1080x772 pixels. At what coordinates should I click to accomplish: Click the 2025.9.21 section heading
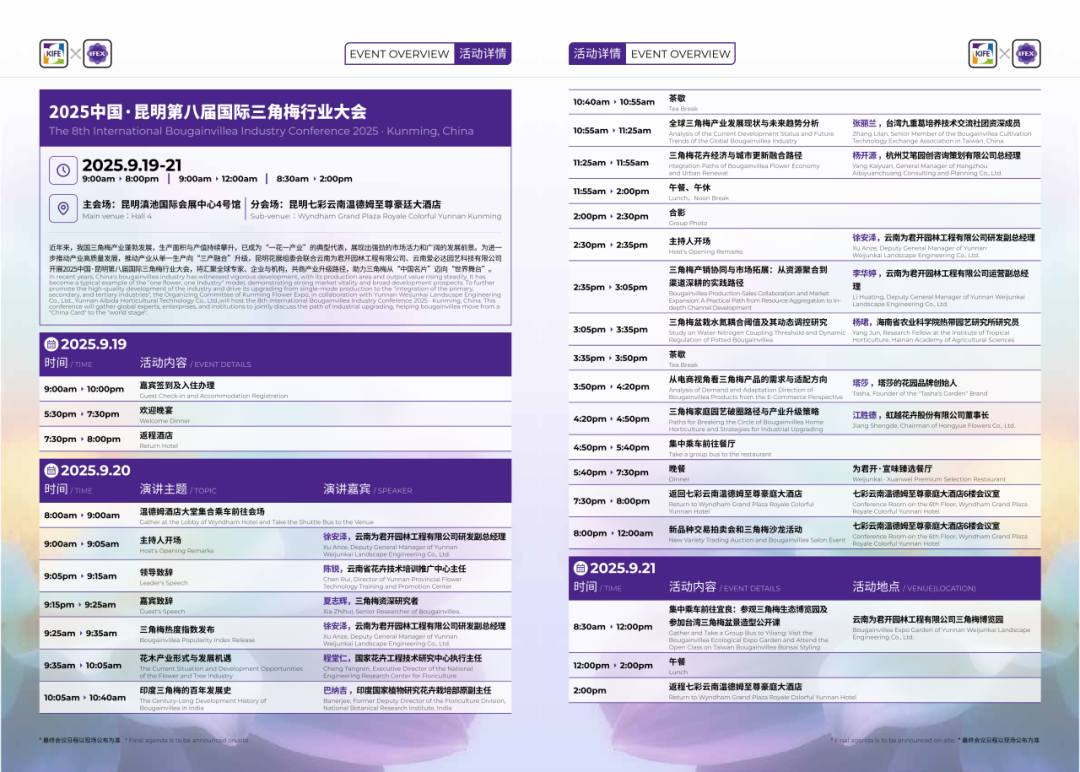pos(623,568)
